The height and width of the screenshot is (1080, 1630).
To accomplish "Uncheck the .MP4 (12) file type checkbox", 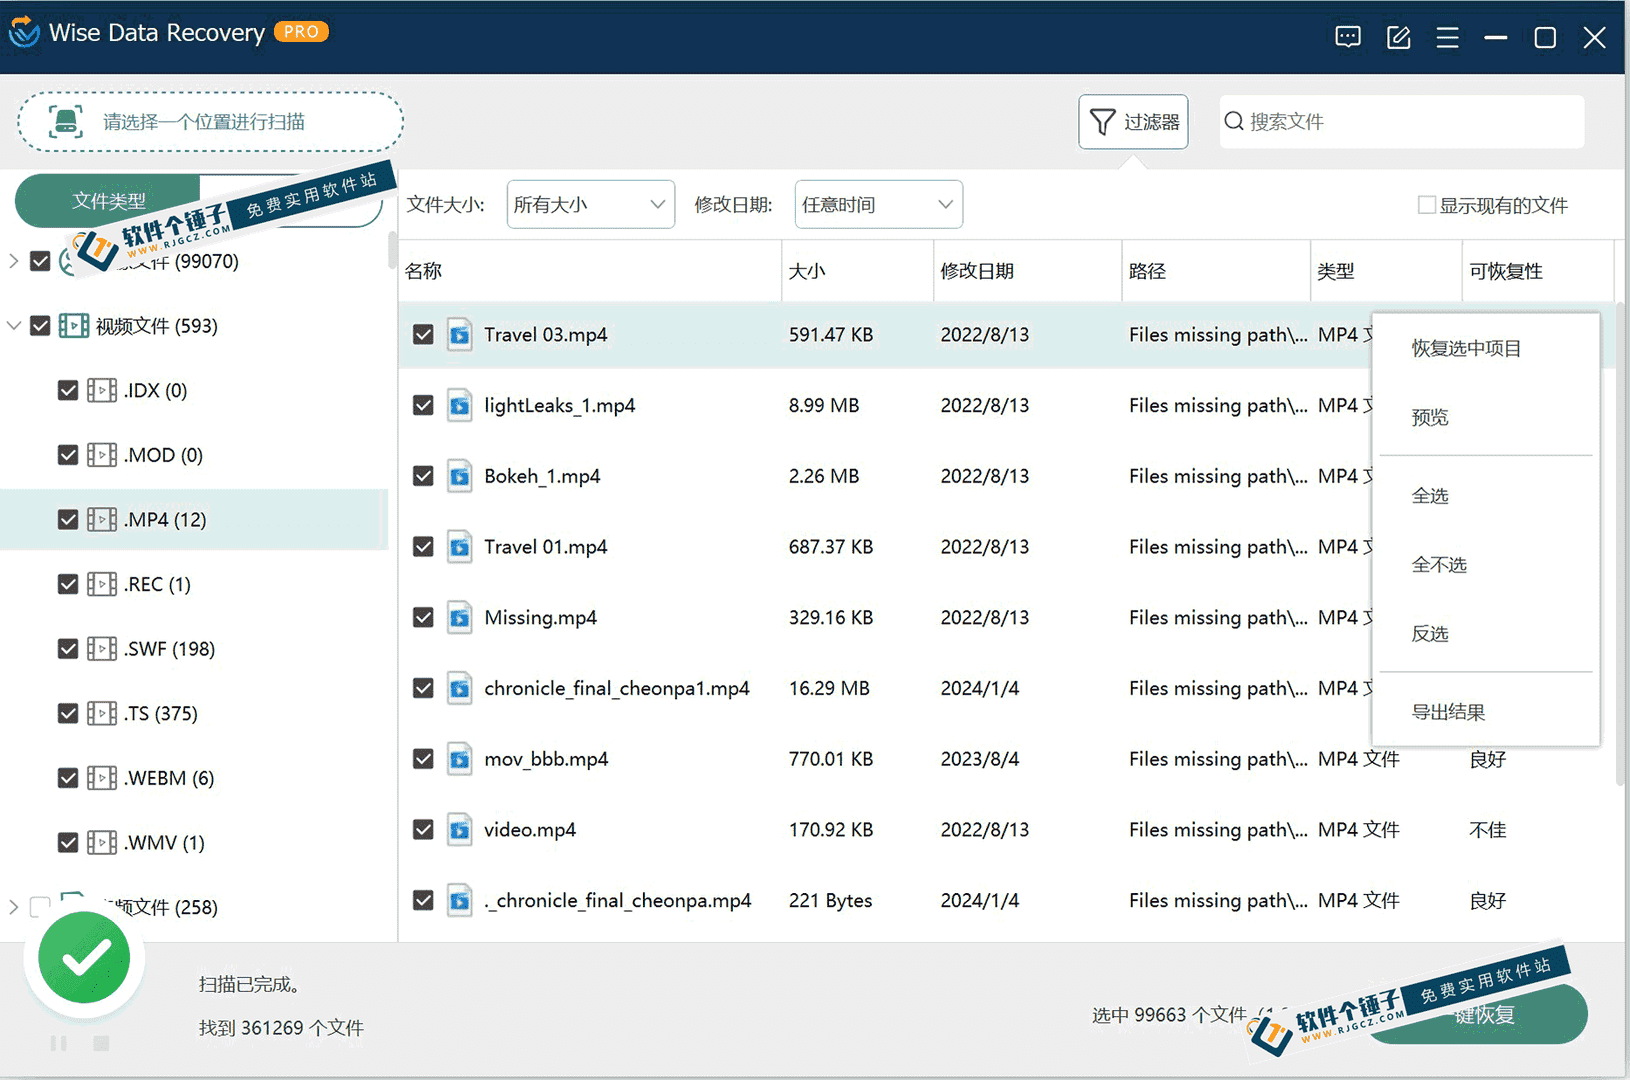I will pos(67,519).
